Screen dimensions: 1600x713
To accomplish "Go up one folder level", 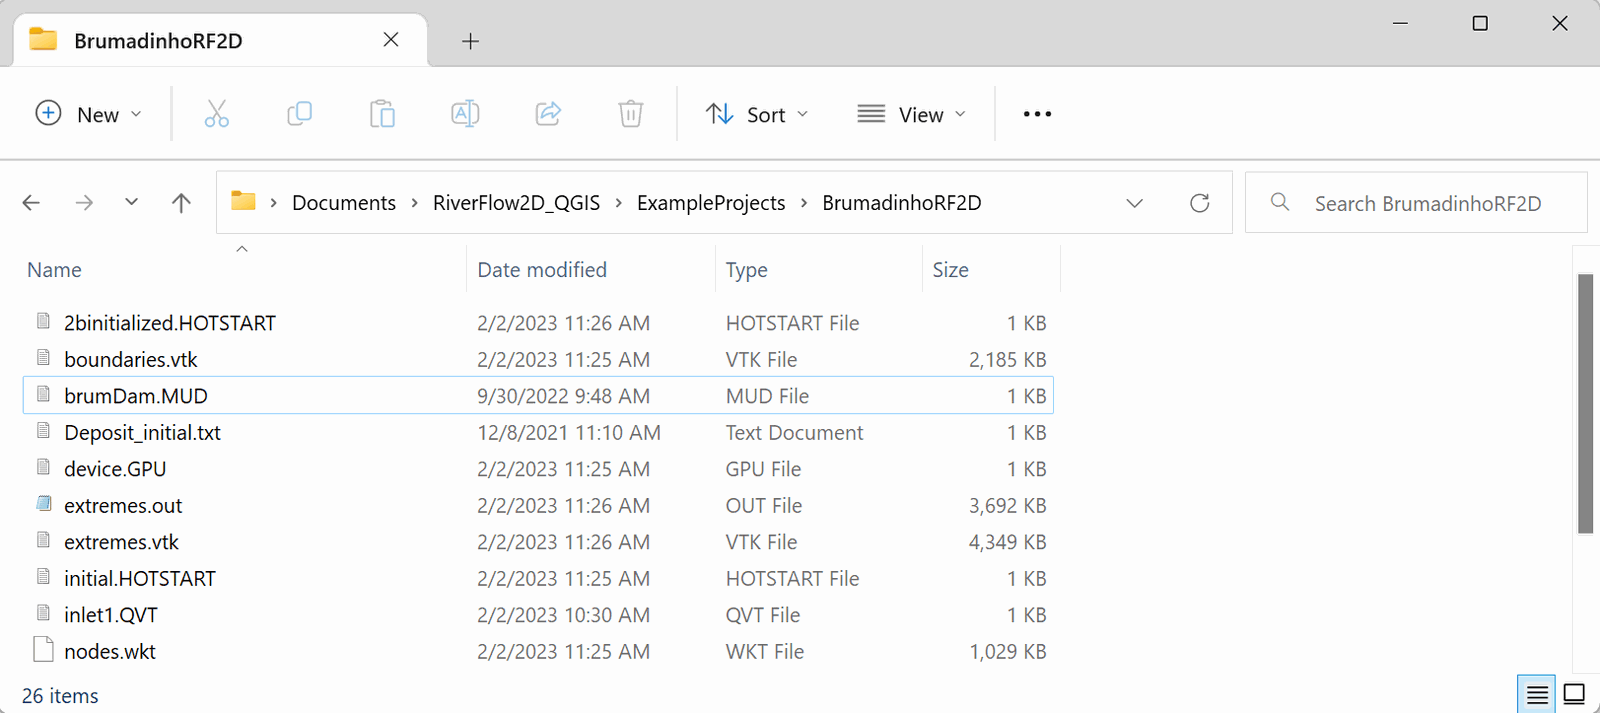I will click(x=181, y=203).
